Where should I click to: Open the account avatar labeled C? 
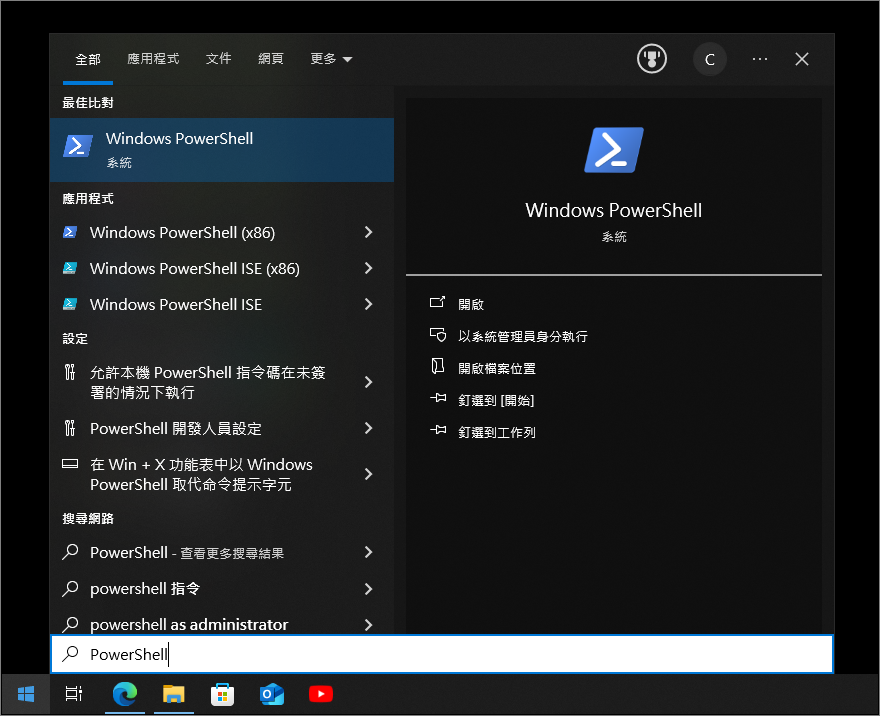(709, 59)
